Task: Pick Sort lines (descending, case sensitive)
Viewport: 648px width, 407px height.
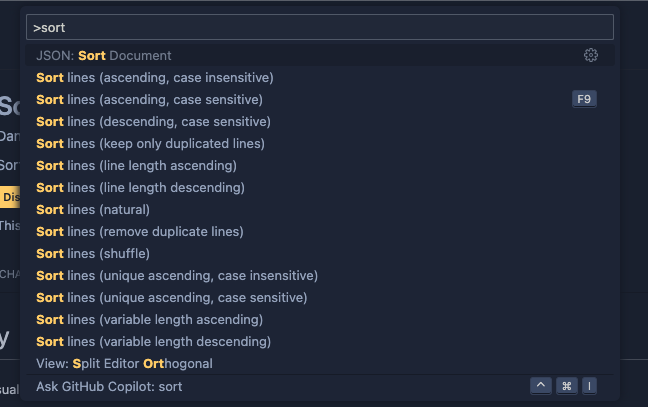Action: [x=153, y=121]
